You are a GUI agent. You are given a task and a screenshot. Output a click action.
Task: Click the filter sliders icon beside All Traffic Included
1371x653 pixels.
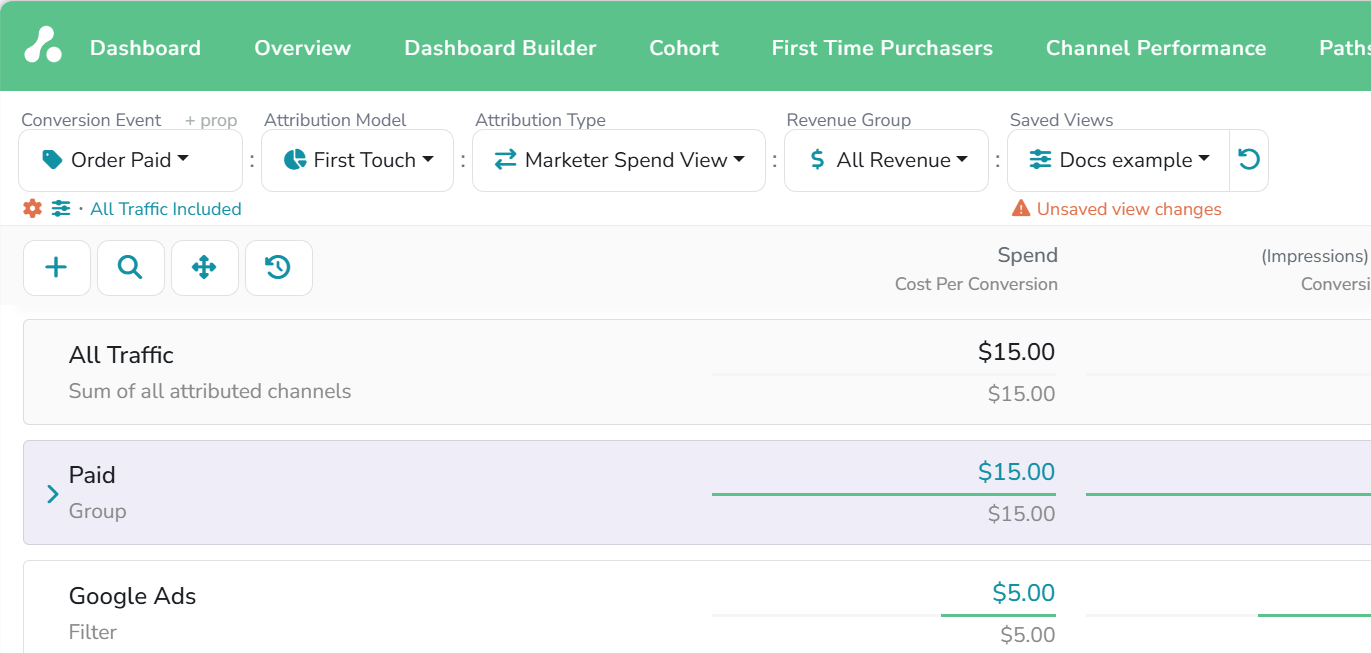pos(61,209)
